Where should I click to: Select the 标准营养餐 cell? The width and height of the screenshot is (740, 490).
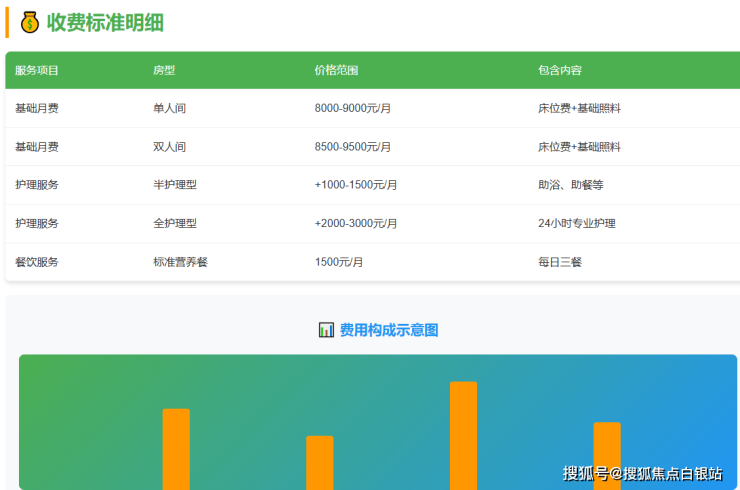click(180, 262)
